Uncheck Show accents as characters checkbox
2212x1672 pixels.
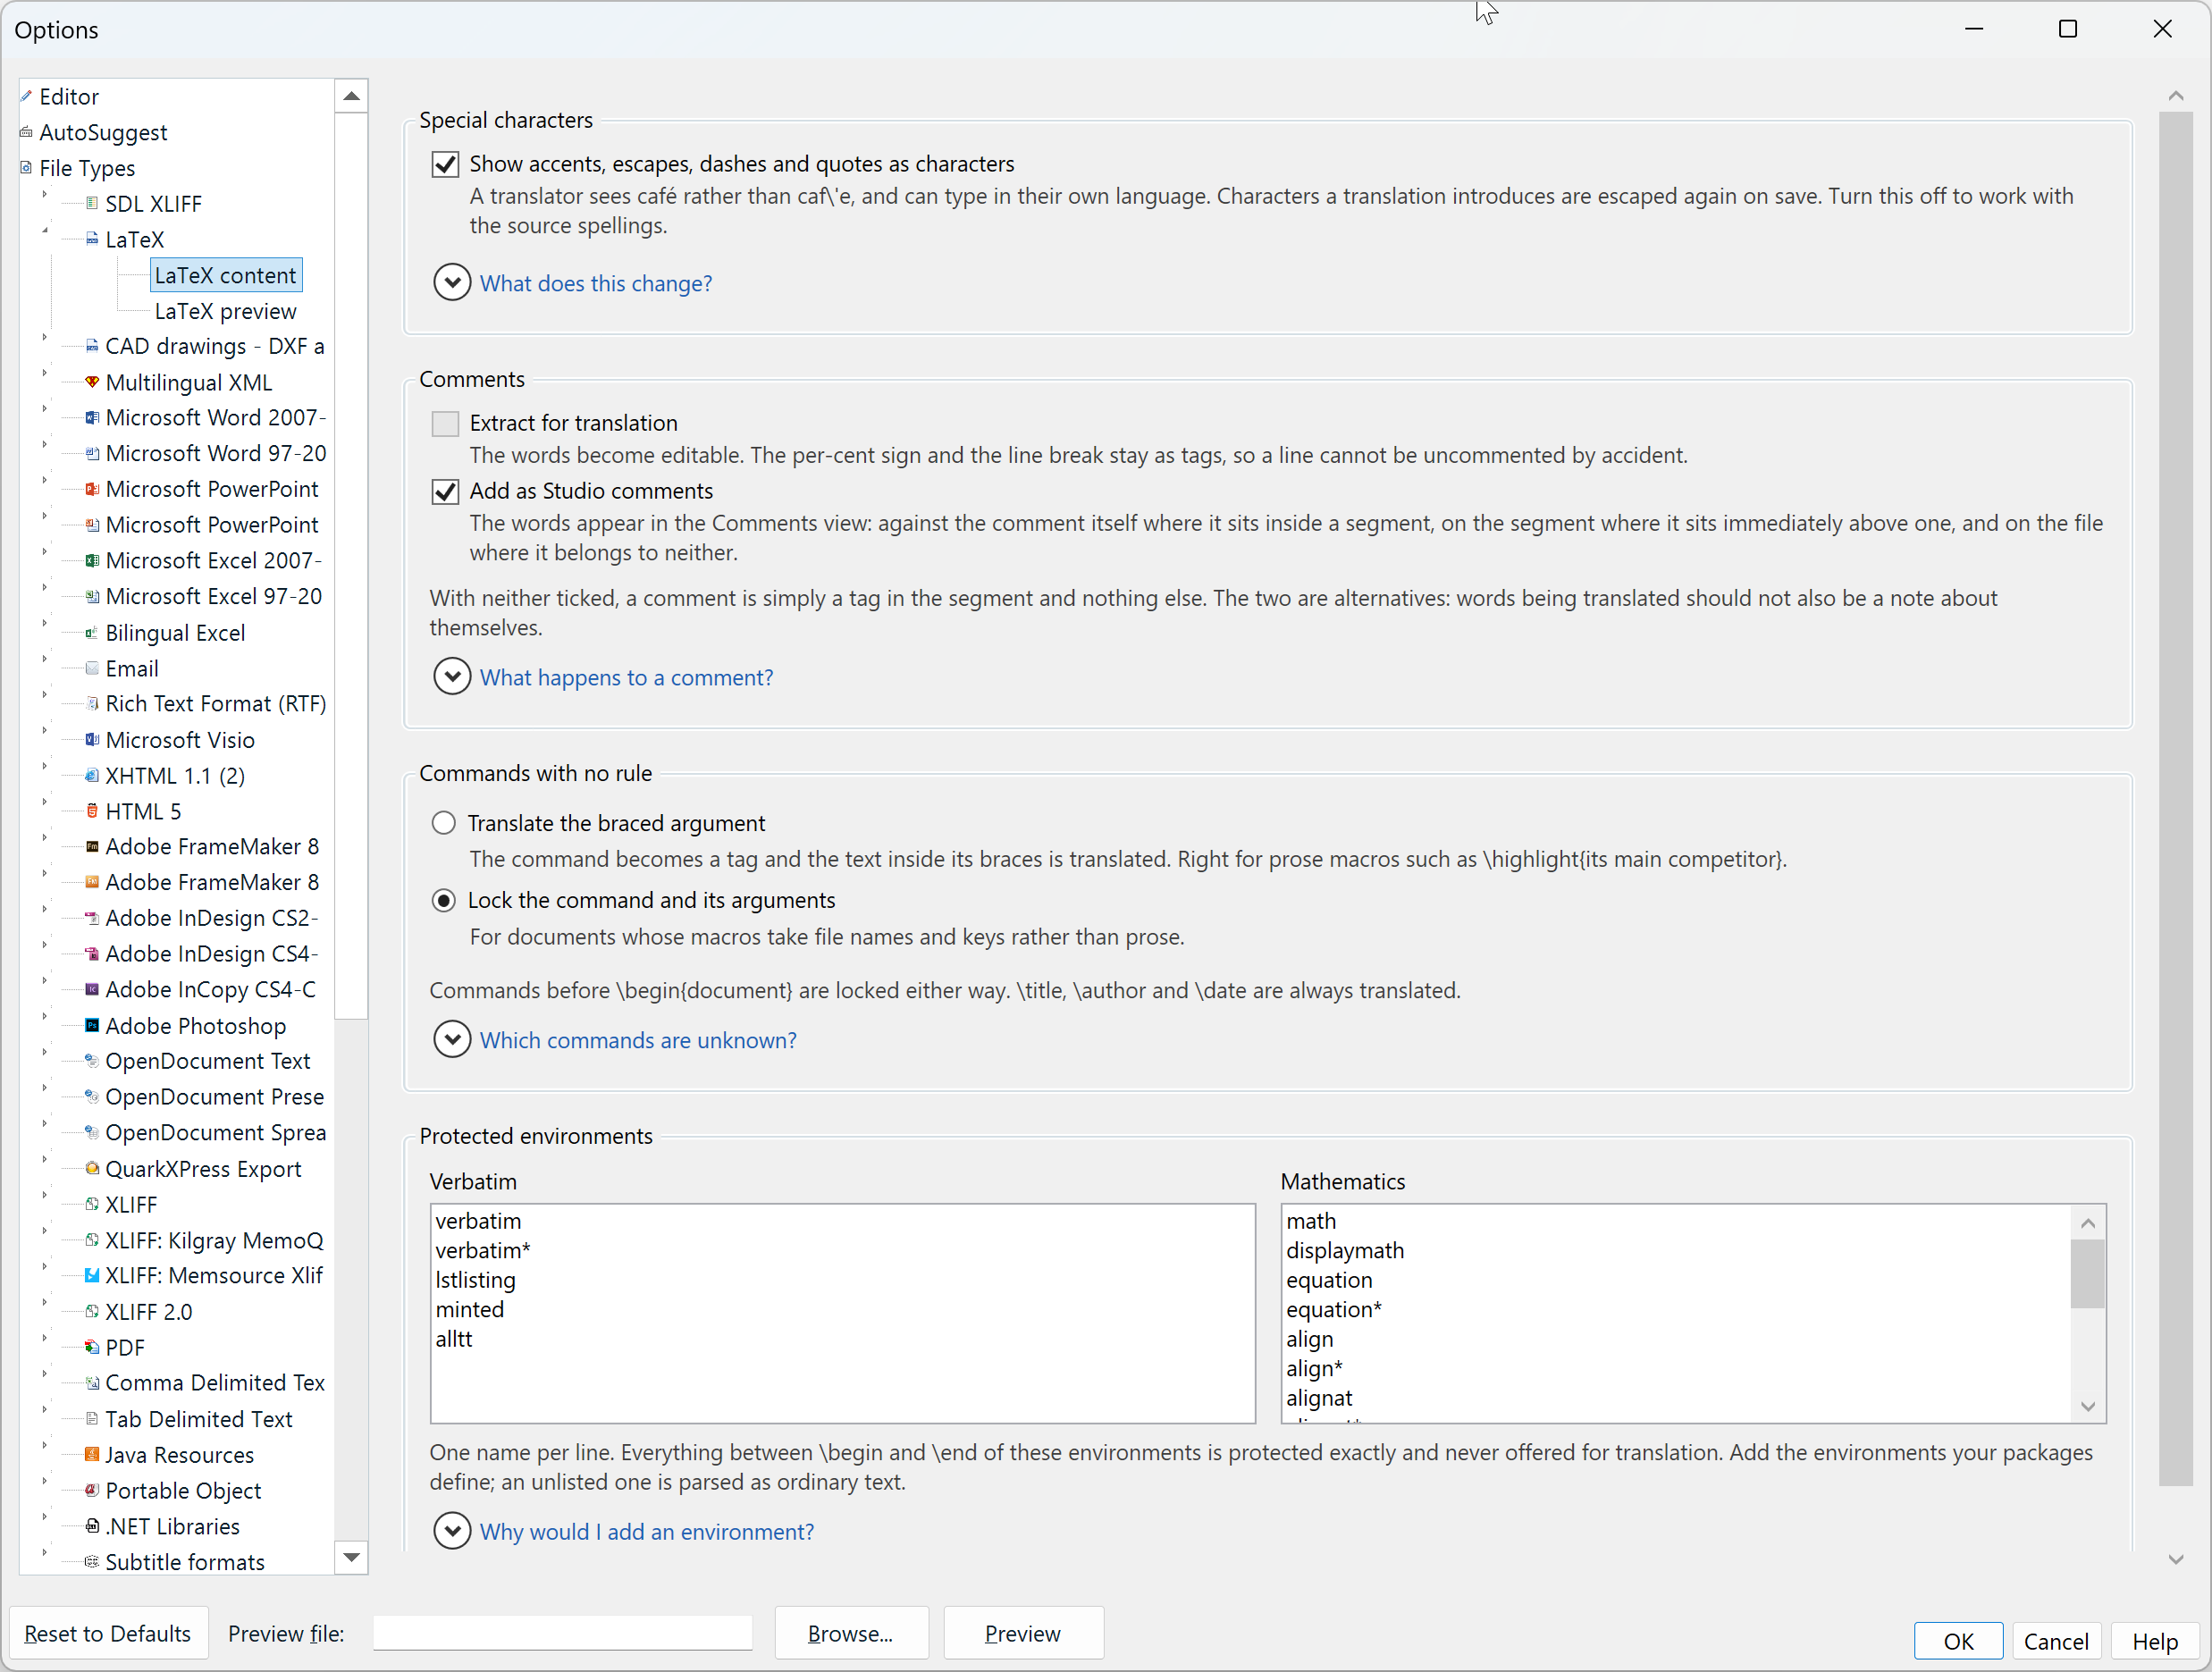tap(445, 164)
